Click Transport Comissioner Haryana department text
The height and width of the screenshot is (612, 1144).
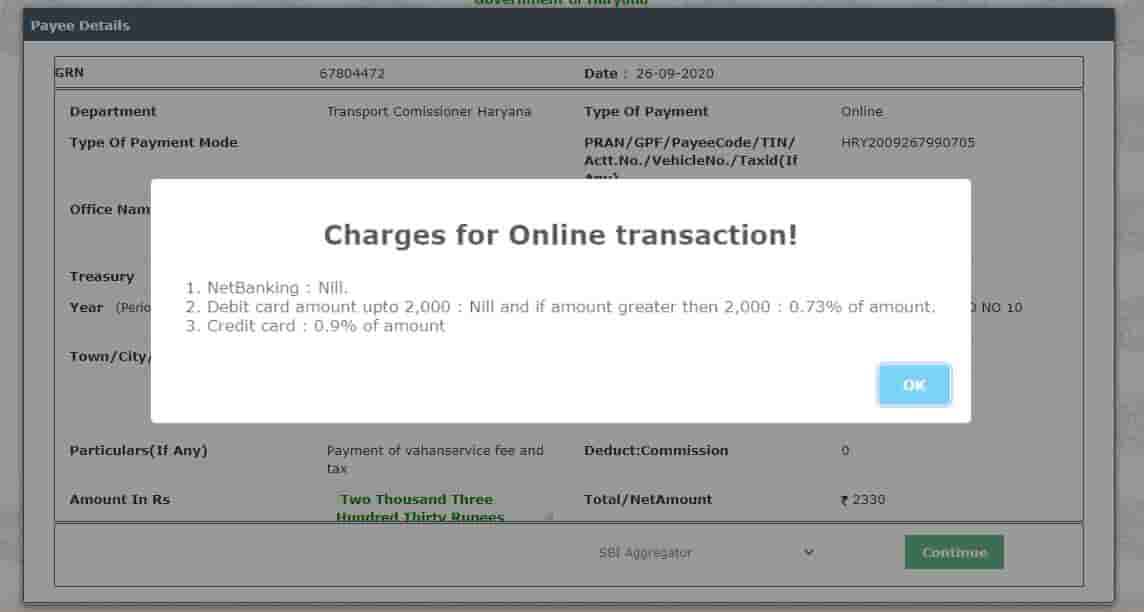click(x=429, y=111)
